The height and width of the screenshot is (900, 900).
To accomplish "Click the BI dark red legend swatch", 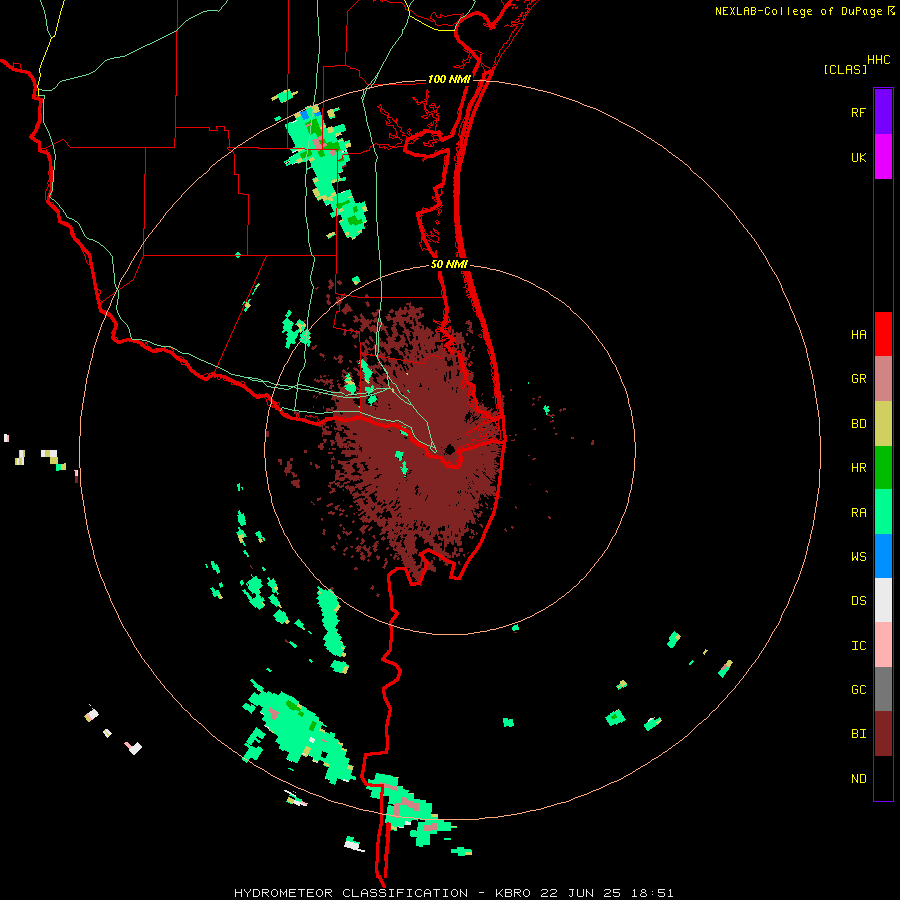I will 883,734.
